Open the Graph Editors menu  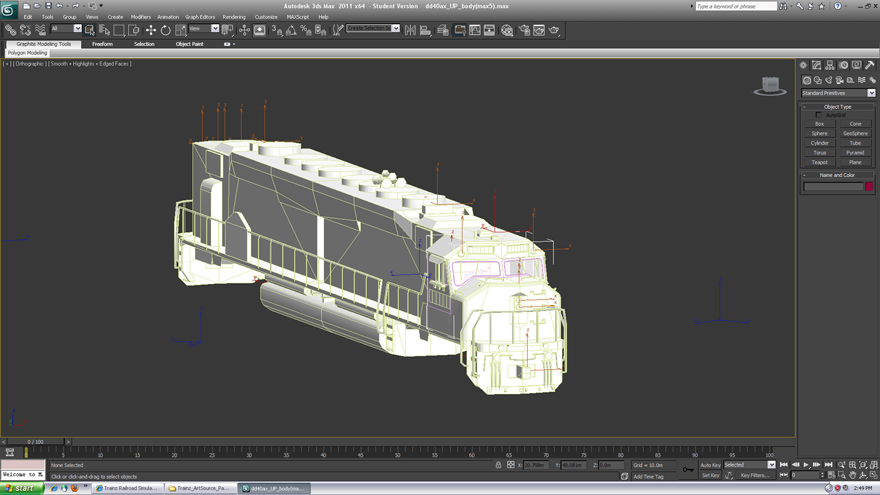click(200, 17)
